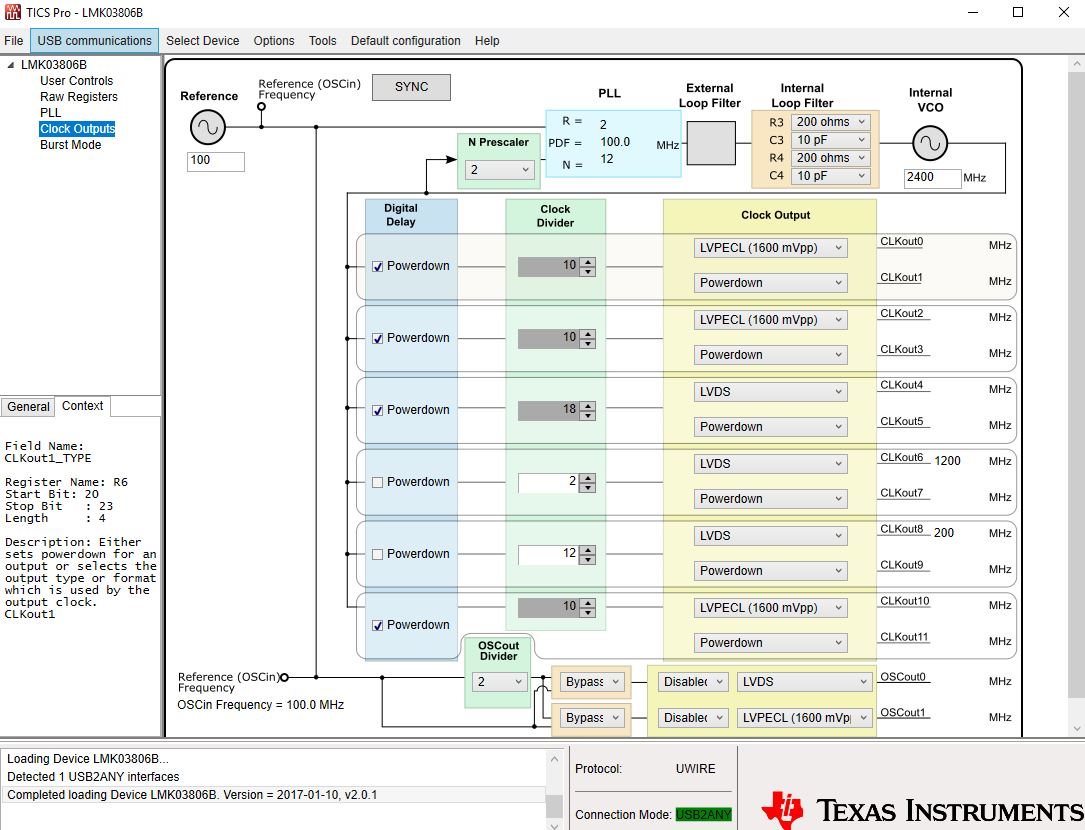Click the Internal VCO oscillator symbol
Image resolution: width=1085 pixels, height=830 pixels.
pyautogui.click(x=930, y=143)
